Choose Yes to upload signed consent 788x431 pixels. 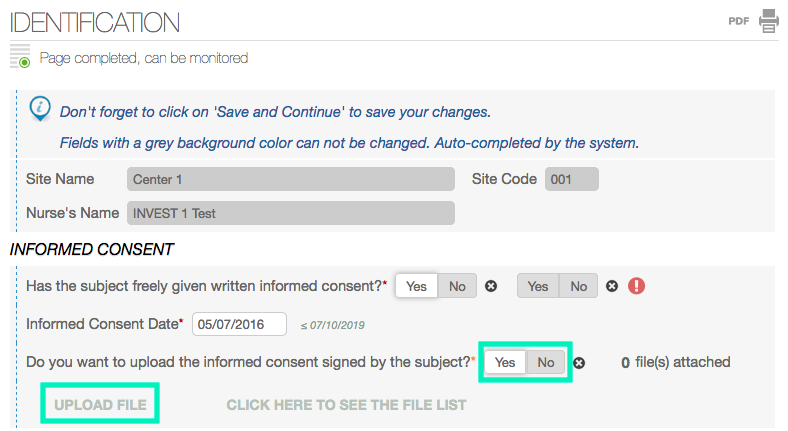[505, 362]
